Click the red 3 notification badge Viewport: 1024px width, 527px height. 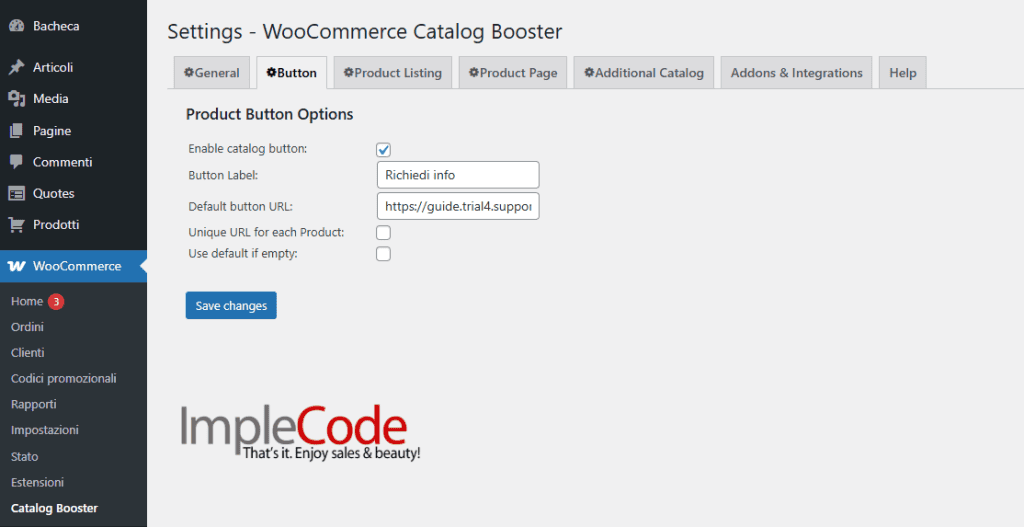(x=56, y=302)
